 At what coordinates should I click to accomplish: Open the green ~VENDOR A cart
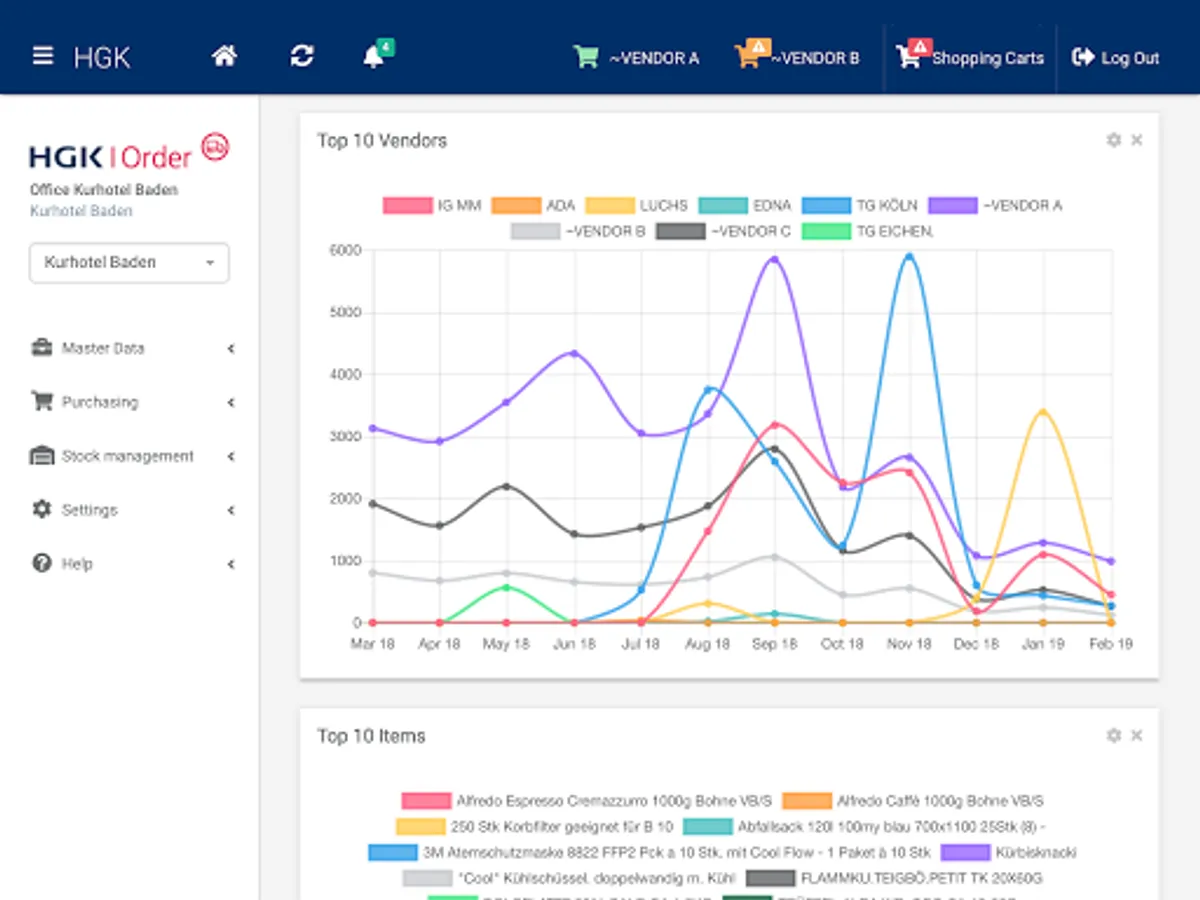point(636,58)
